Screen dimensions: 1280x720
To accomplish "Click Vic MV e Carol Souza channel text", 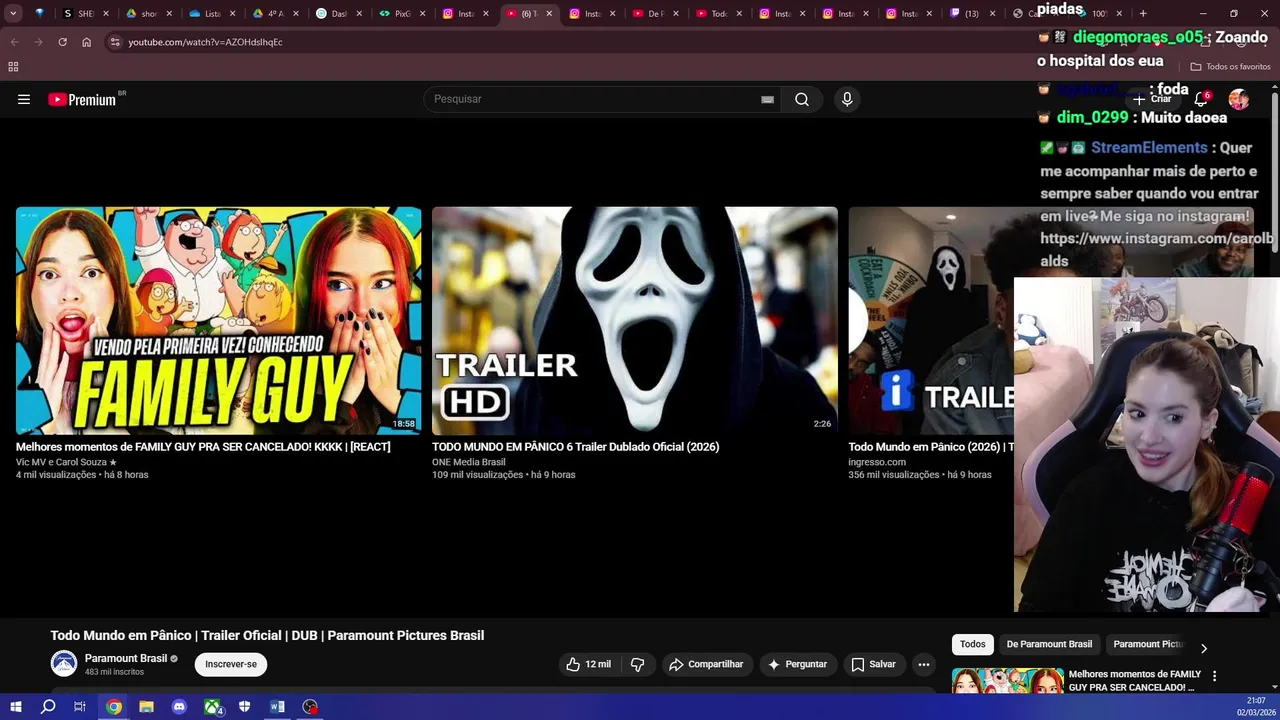I will (66, 462).
